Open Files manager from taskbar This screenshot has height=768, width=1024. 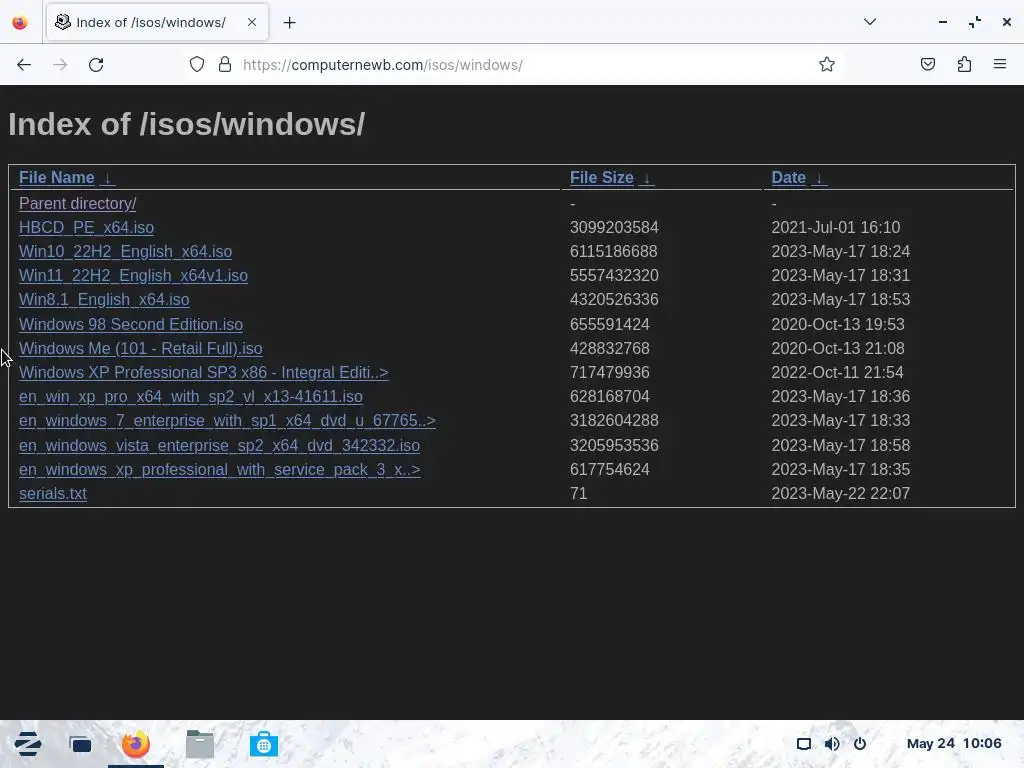200,744
